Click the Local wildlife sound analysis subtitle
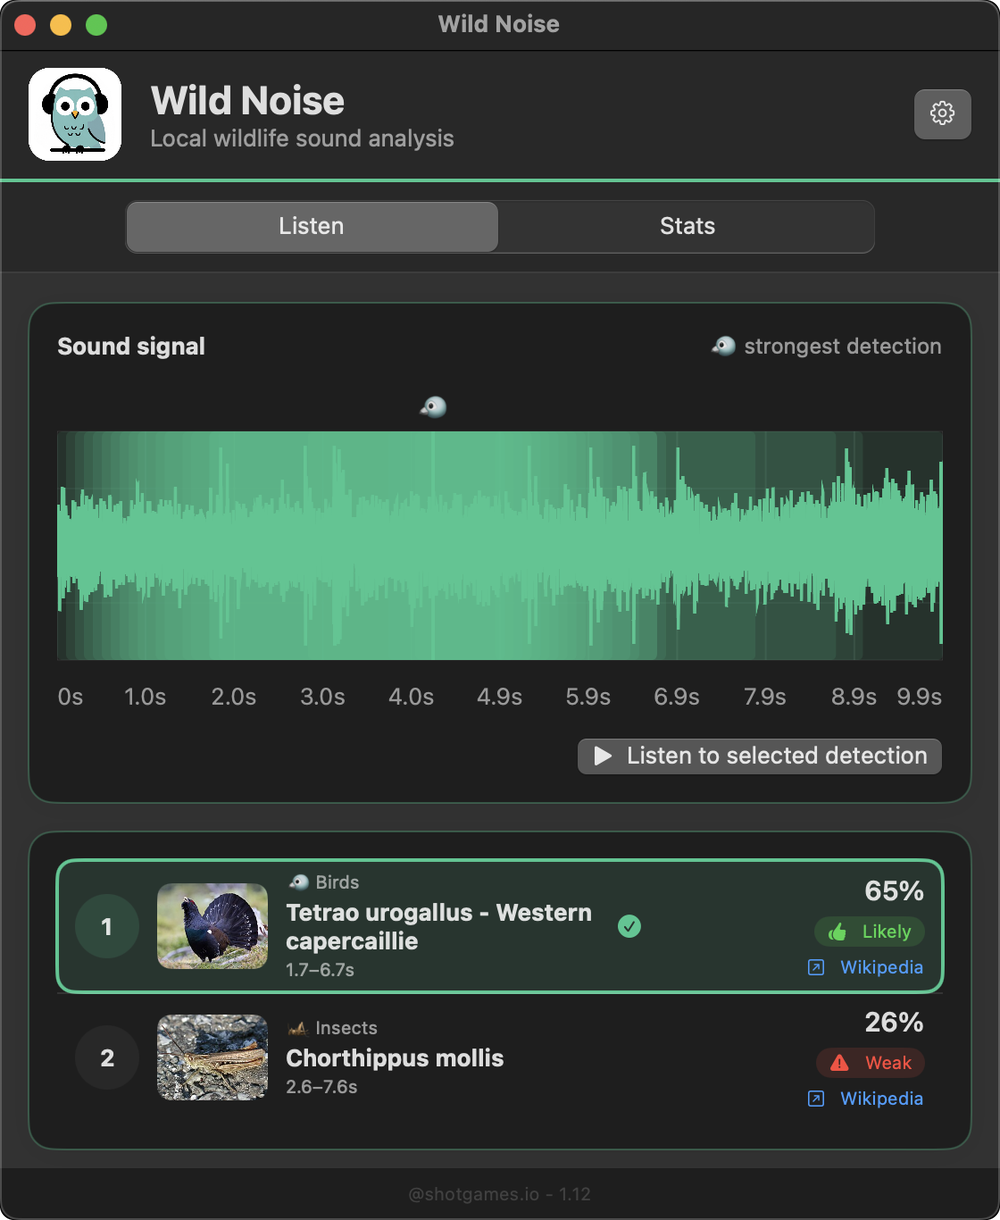The height and width of the screenshot is (1220, 1000). 302,138
